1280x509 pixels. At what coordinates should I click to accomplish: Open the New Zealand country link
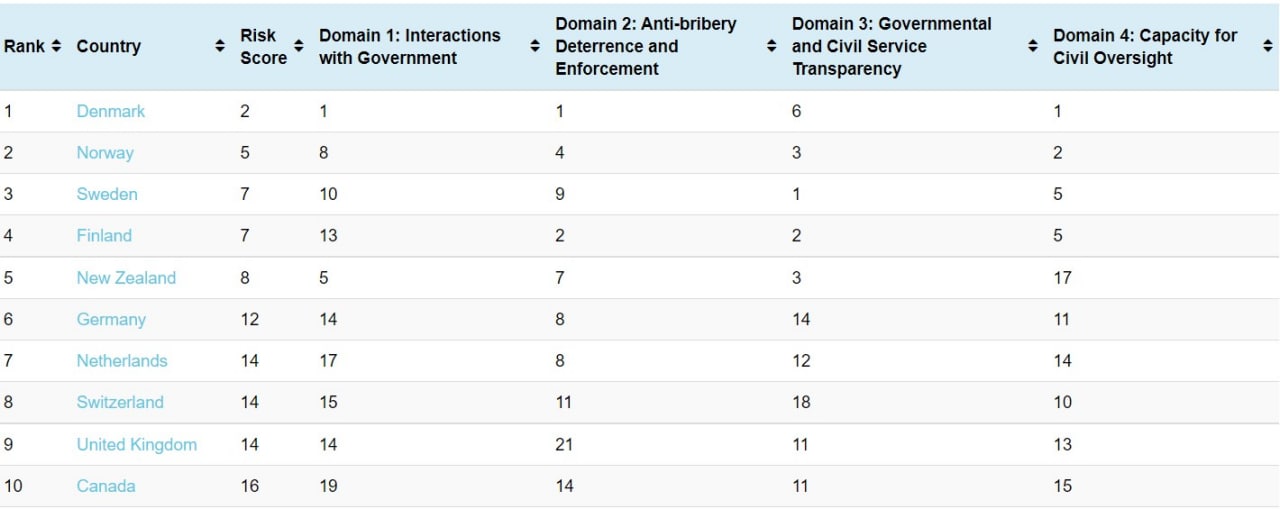126,278
